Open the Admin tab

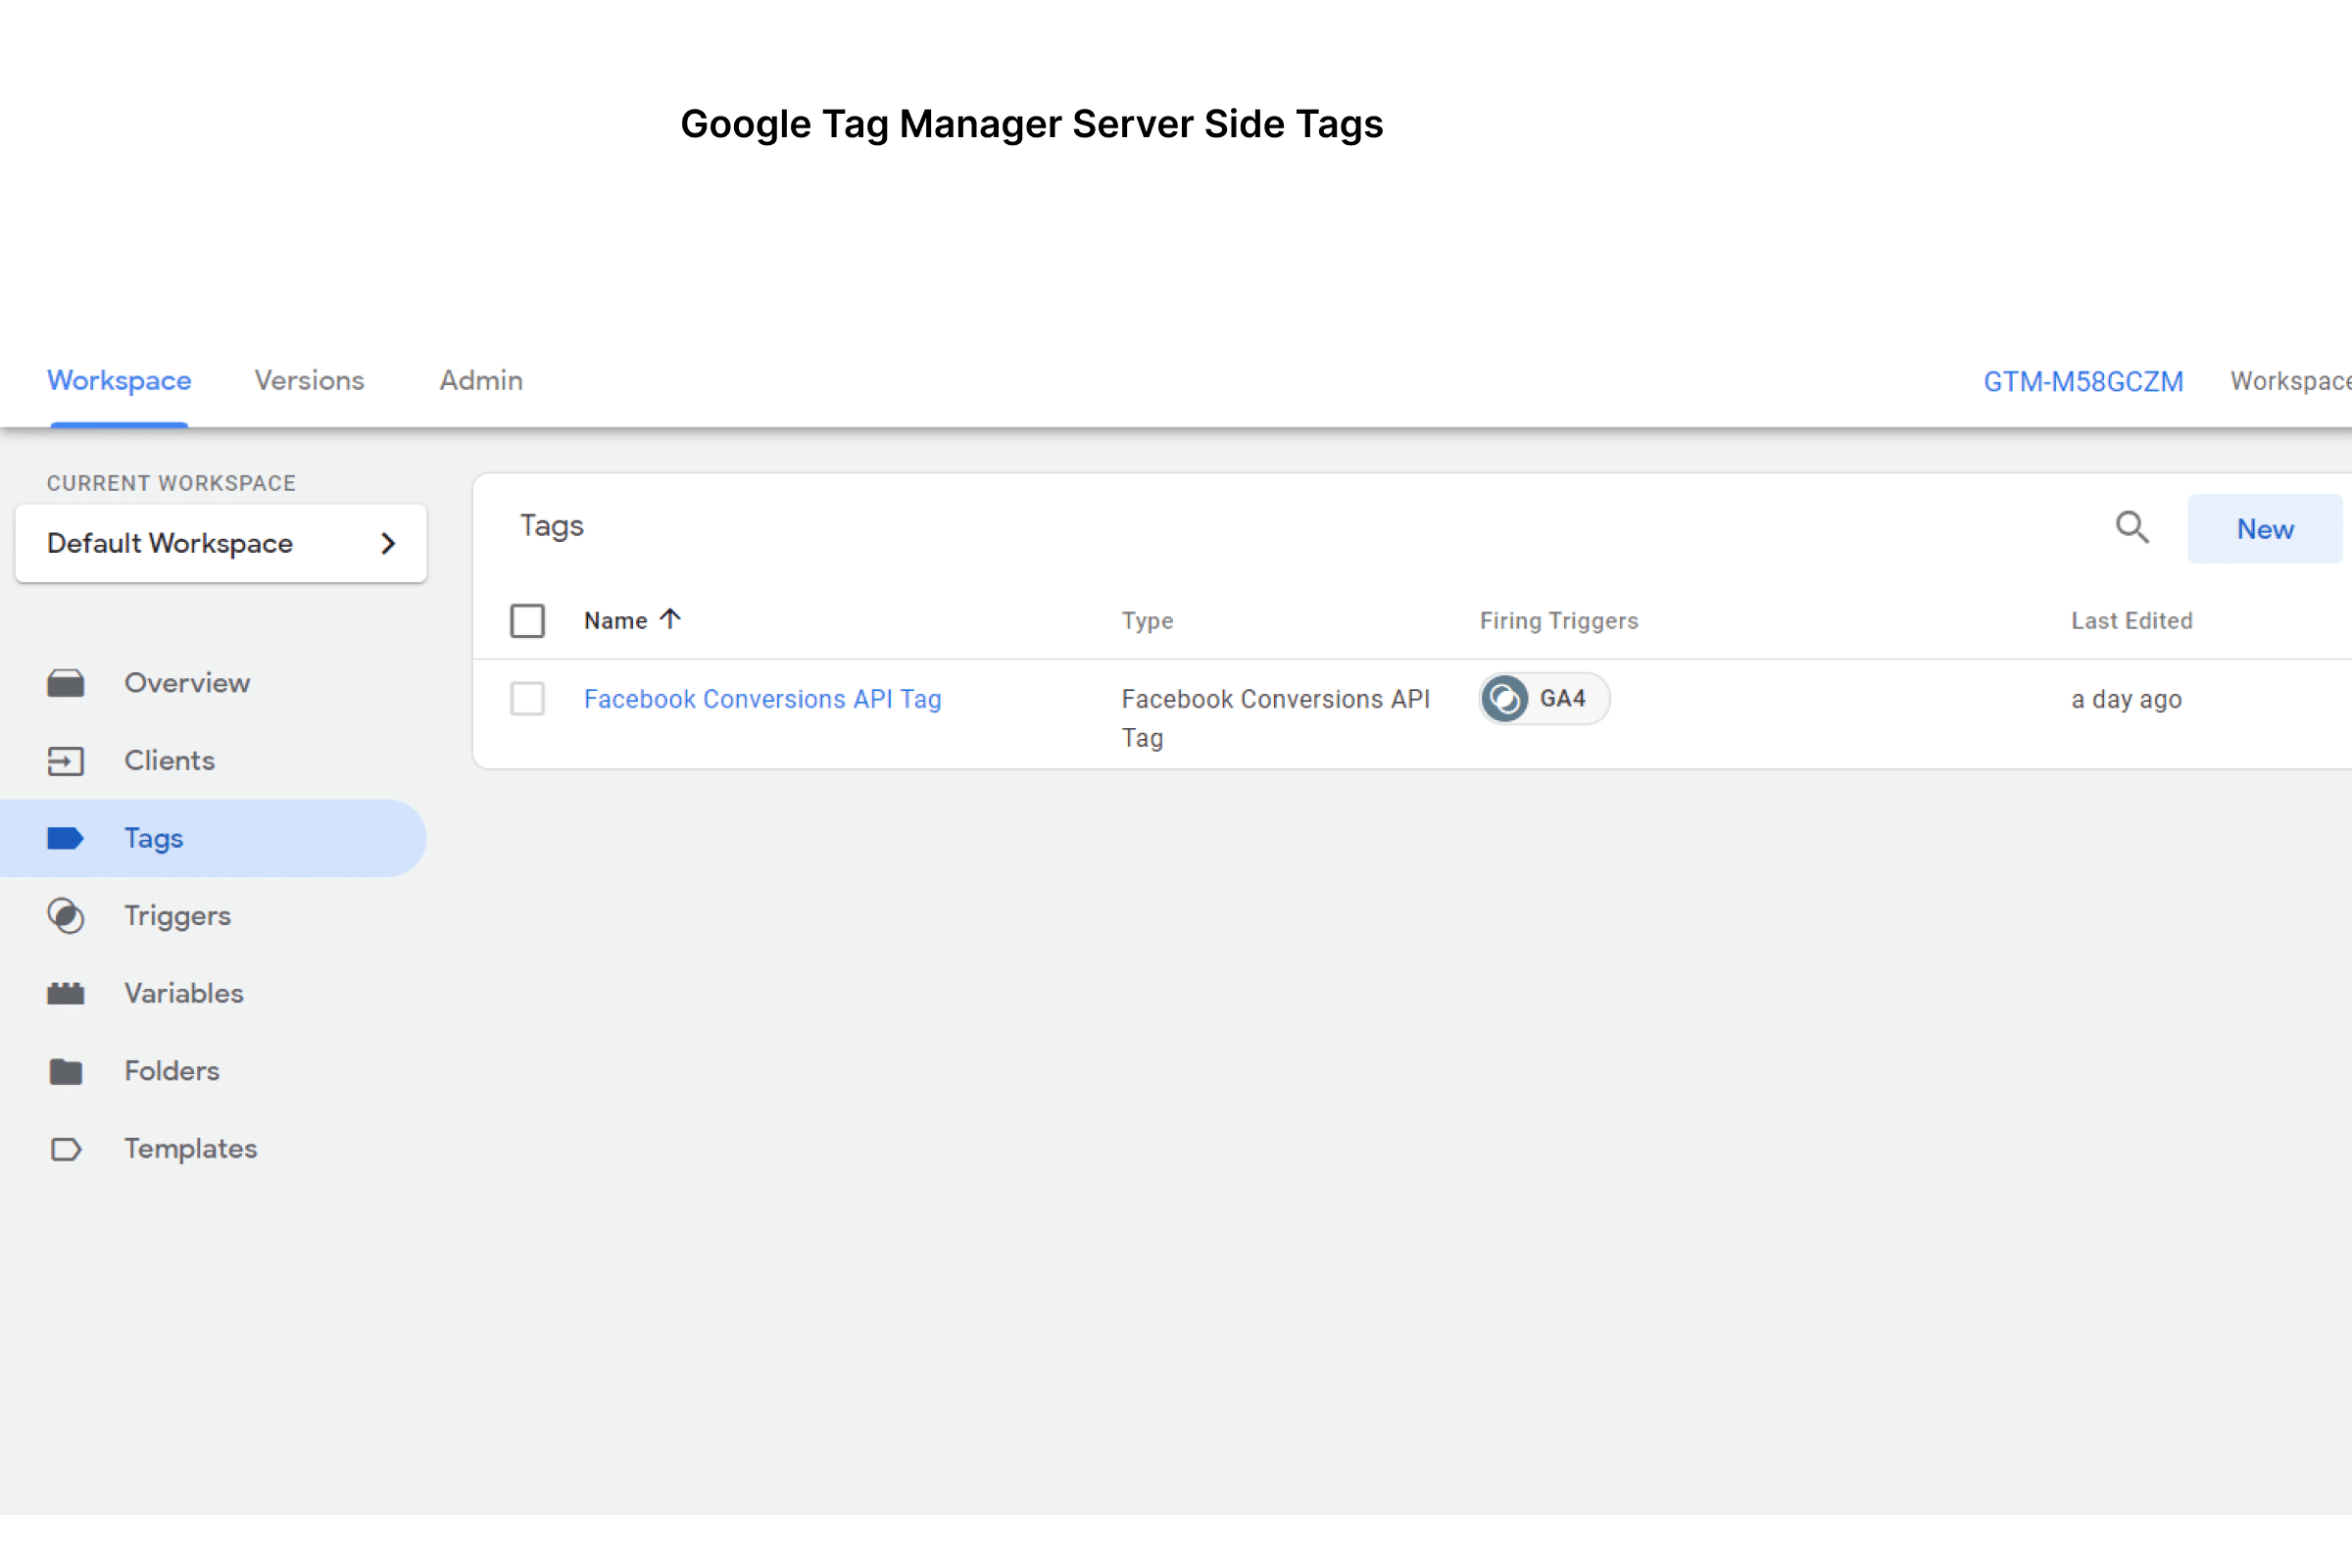click(x=481, y=381)
